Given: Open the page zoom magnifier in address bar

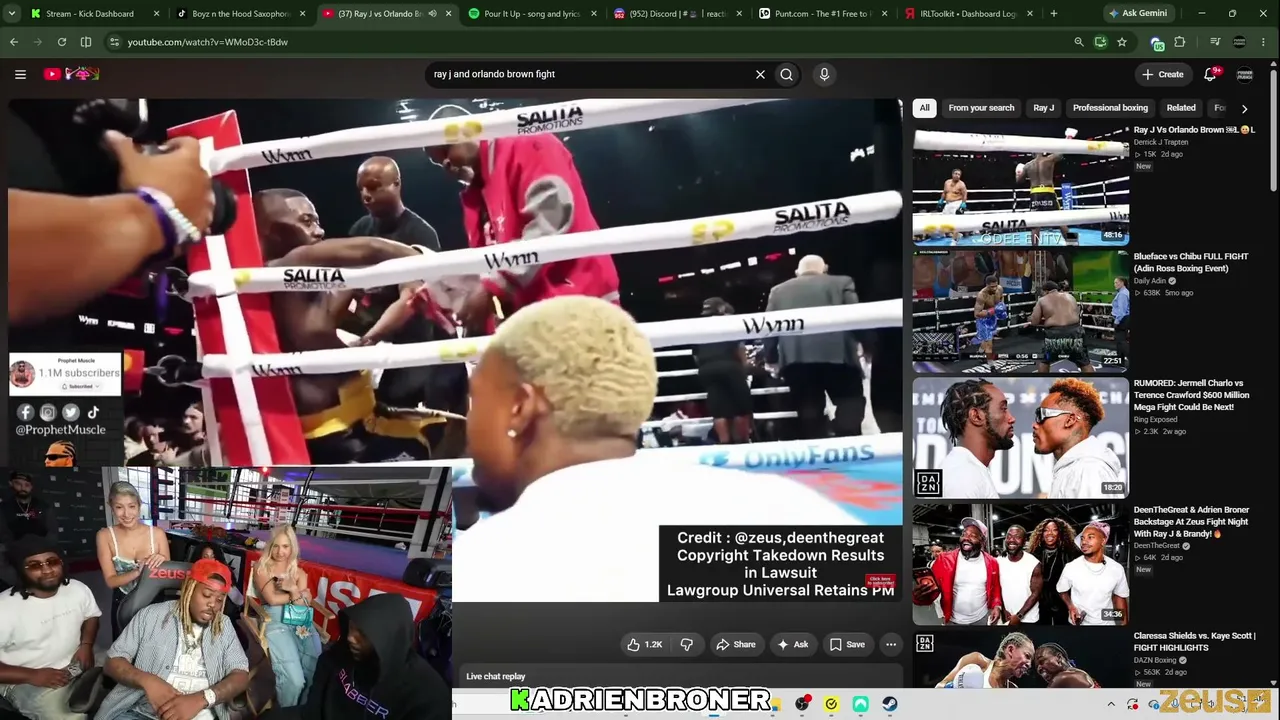Looking at the screenshot, I should 1078,42.
